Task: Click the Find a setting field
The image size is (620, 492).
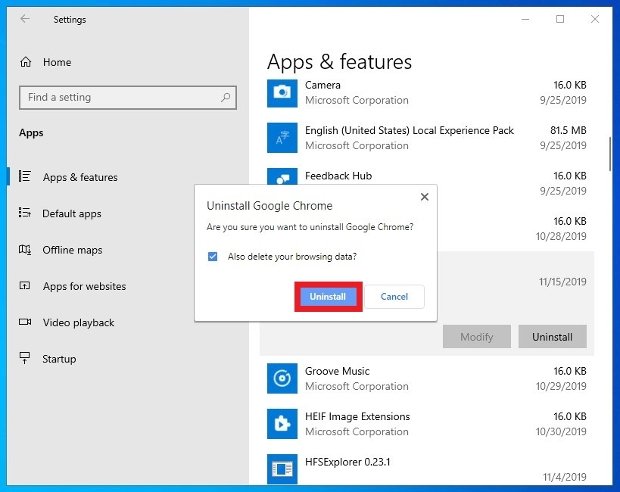Action: [x=128, y=97]
